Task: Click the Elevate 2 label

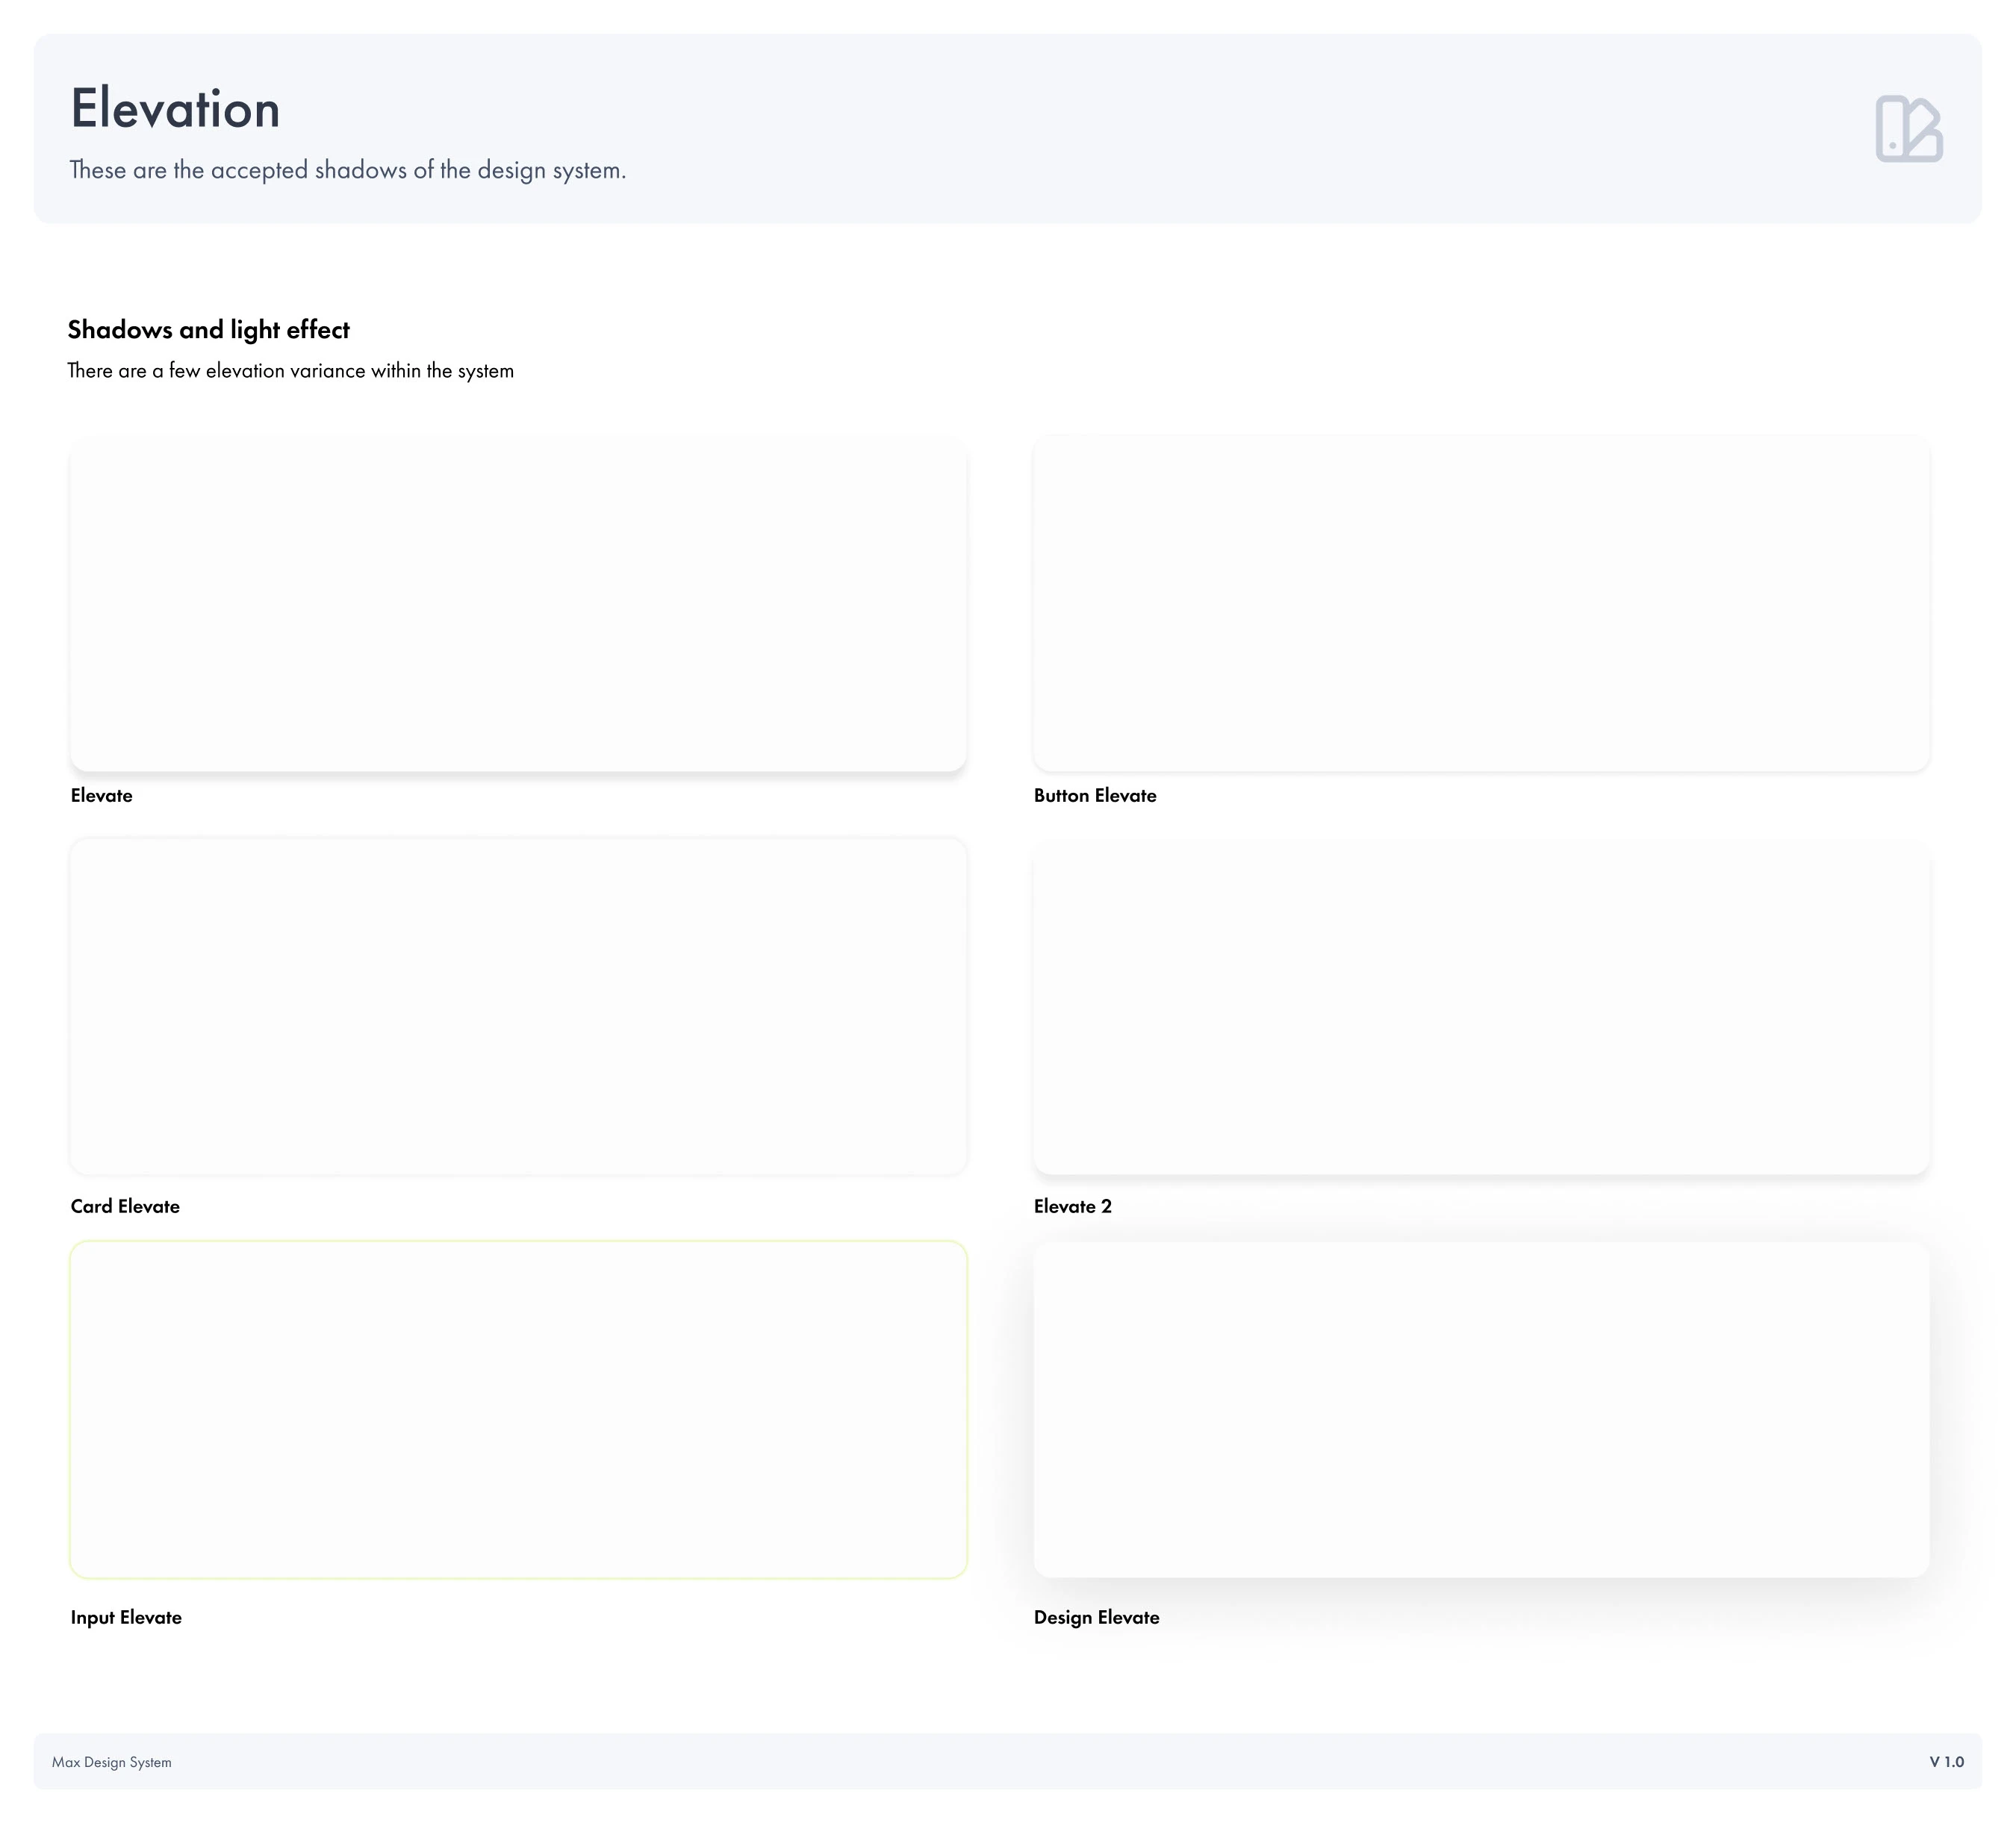Action: coord(1072,1206)
